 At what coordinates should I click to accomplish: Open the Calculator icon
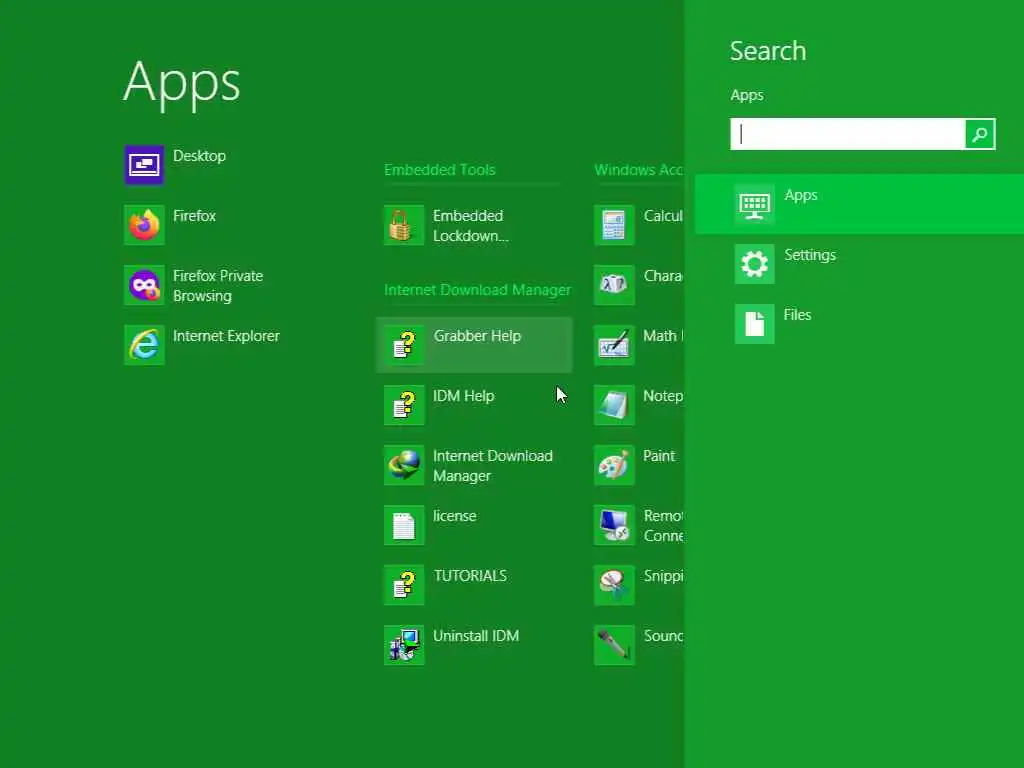pyautogui.click(x=614, y=225)
